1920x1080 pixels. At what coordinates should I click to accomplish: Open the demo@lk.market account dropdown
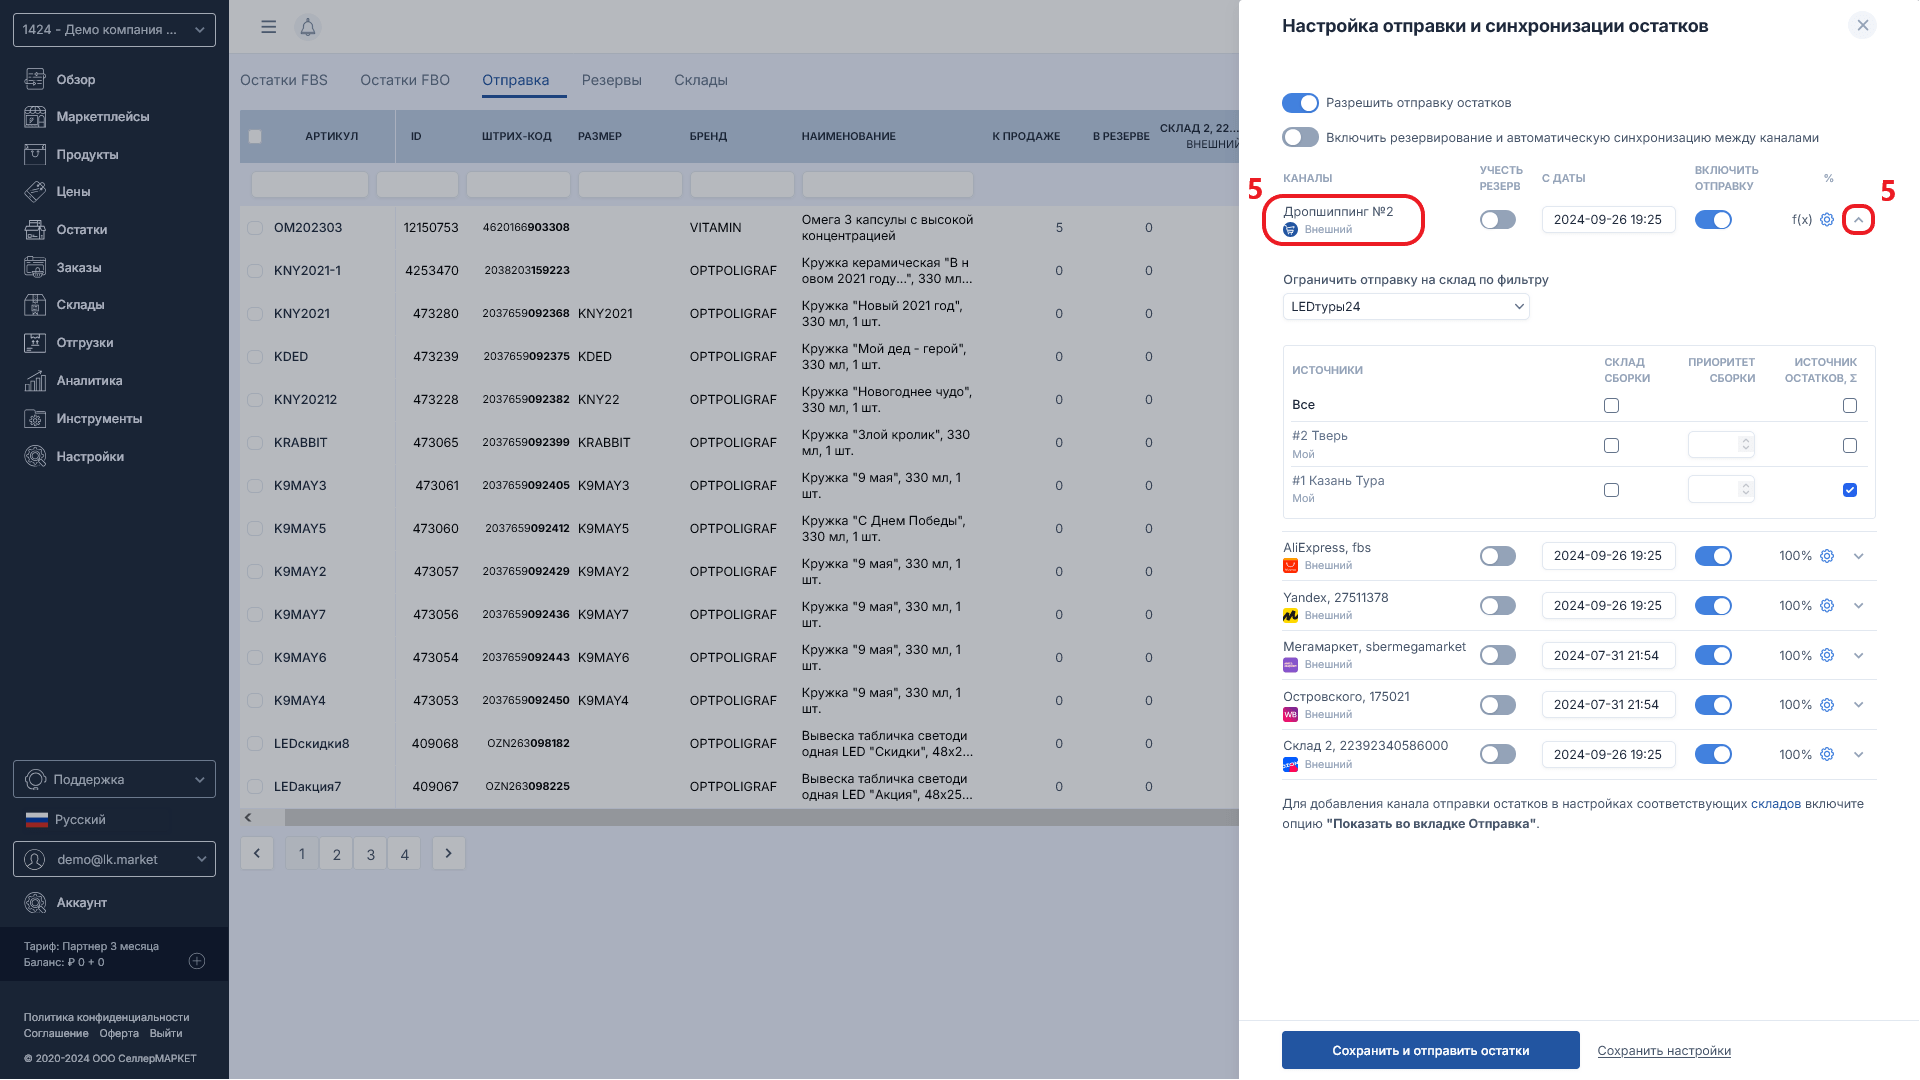114,860
